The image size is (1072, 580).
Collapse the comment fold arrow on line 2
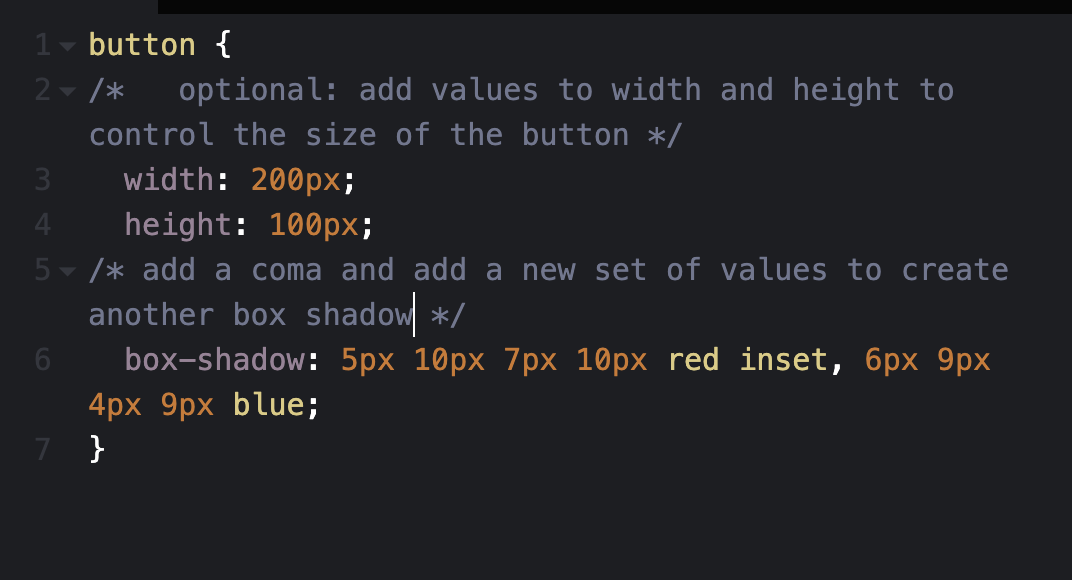(68, 91)
